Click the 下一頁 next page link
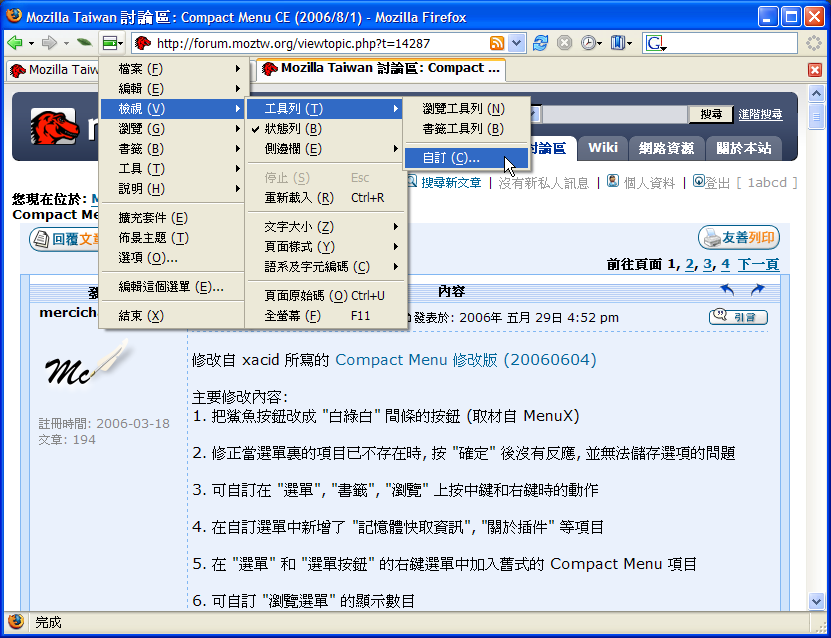This screenshot has width=831, height=638. 758,264
